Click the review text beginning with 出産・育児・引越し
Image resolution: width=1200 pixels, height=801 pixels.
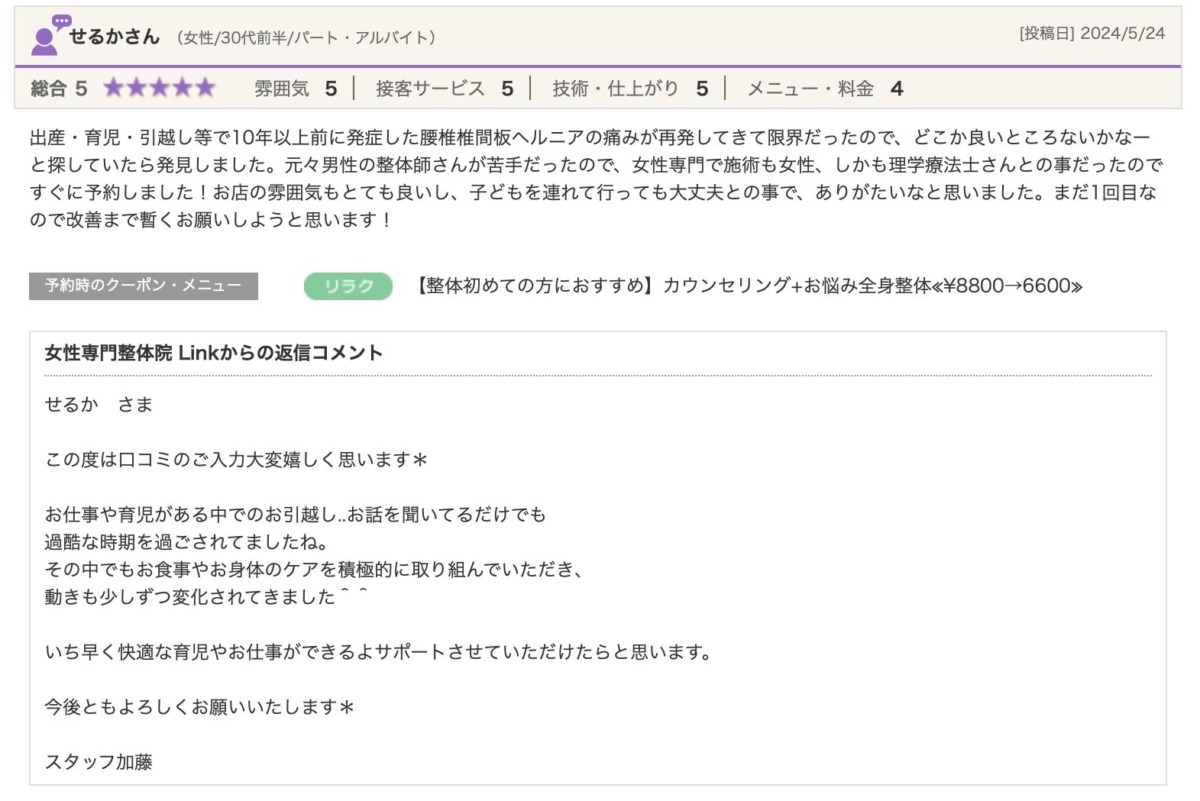tap(590, 177)
